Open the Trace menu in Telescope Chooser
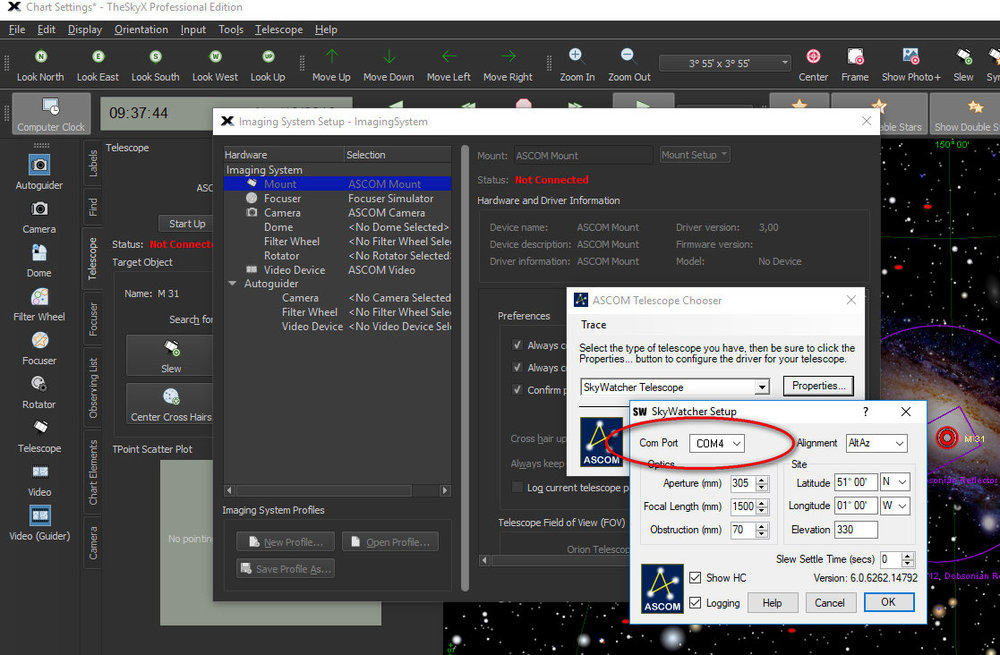Image resolution: width=1000 pixels, height=655 pixels. (593, 325)
